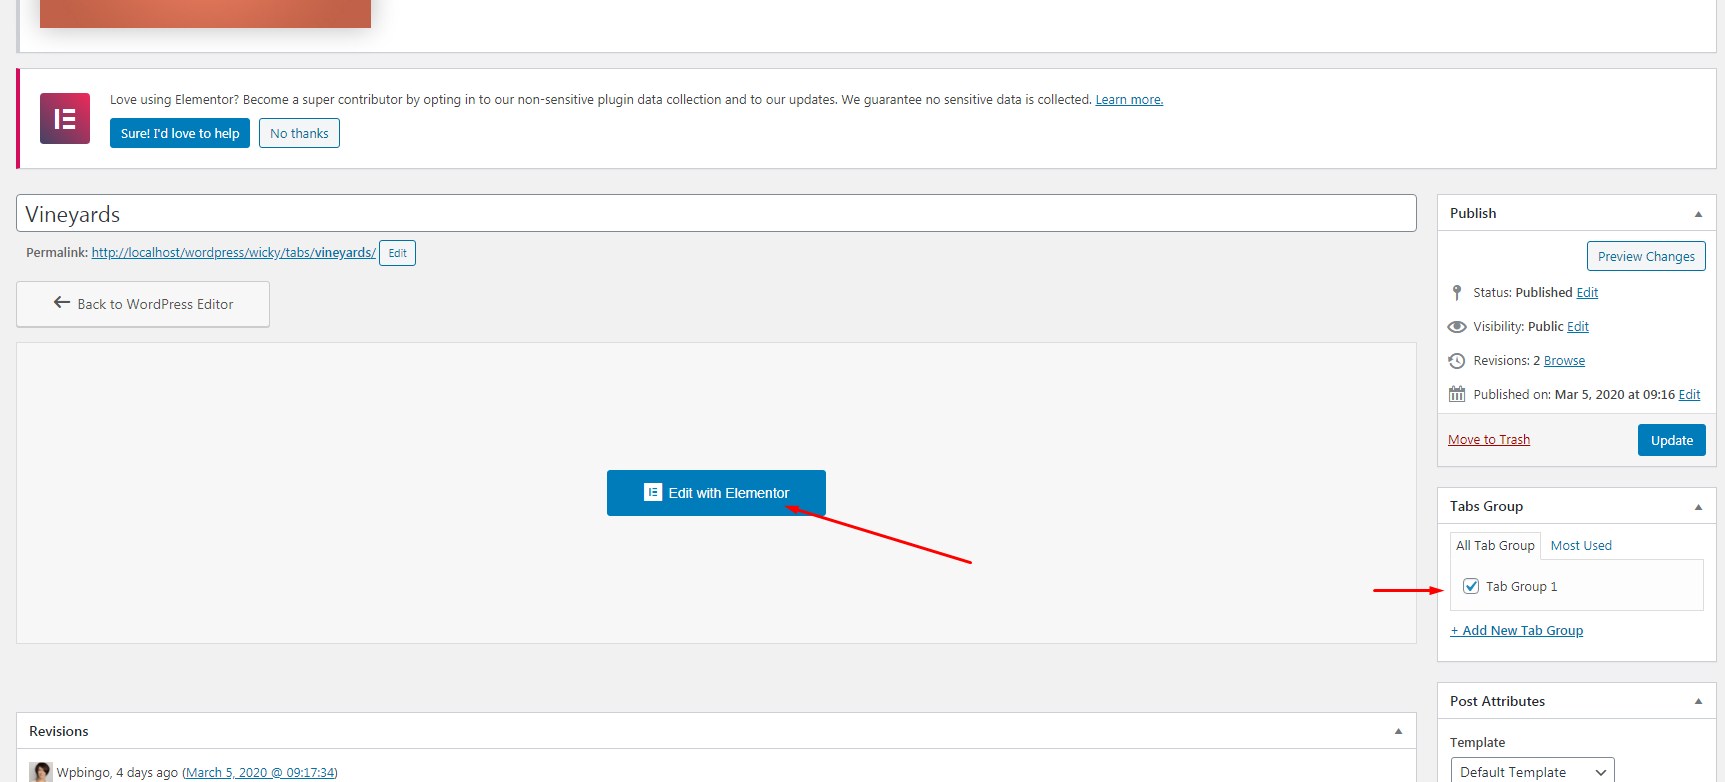This screenshot has height=782, width=1725.
Task: Dismiss notice with No thanks button
Action: click(x=299, y=133)
